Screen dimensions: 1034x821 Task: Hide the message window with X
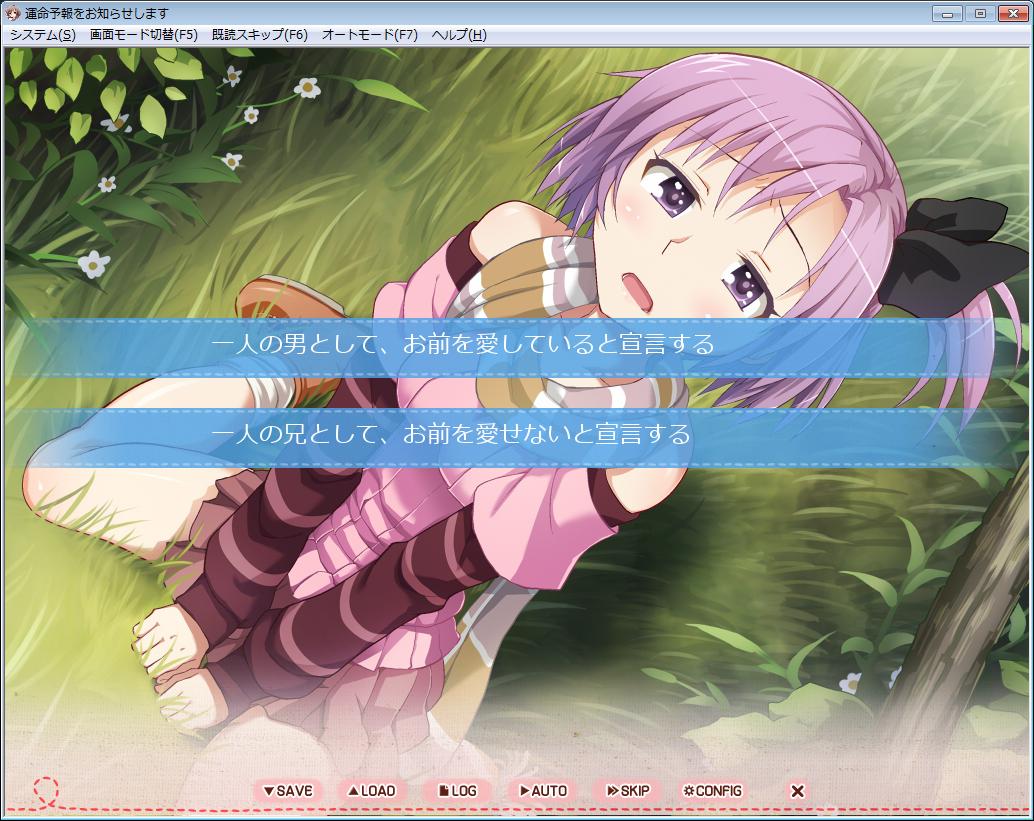coord(797,791)
